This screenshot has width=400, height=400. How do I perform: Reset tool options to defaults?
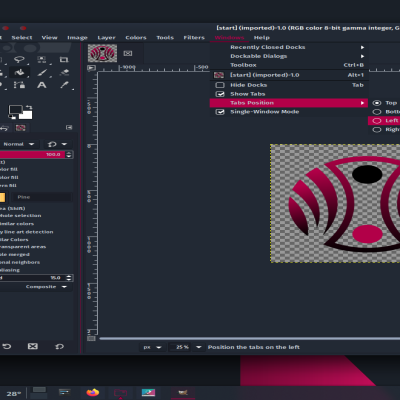[x=59, y=346]
